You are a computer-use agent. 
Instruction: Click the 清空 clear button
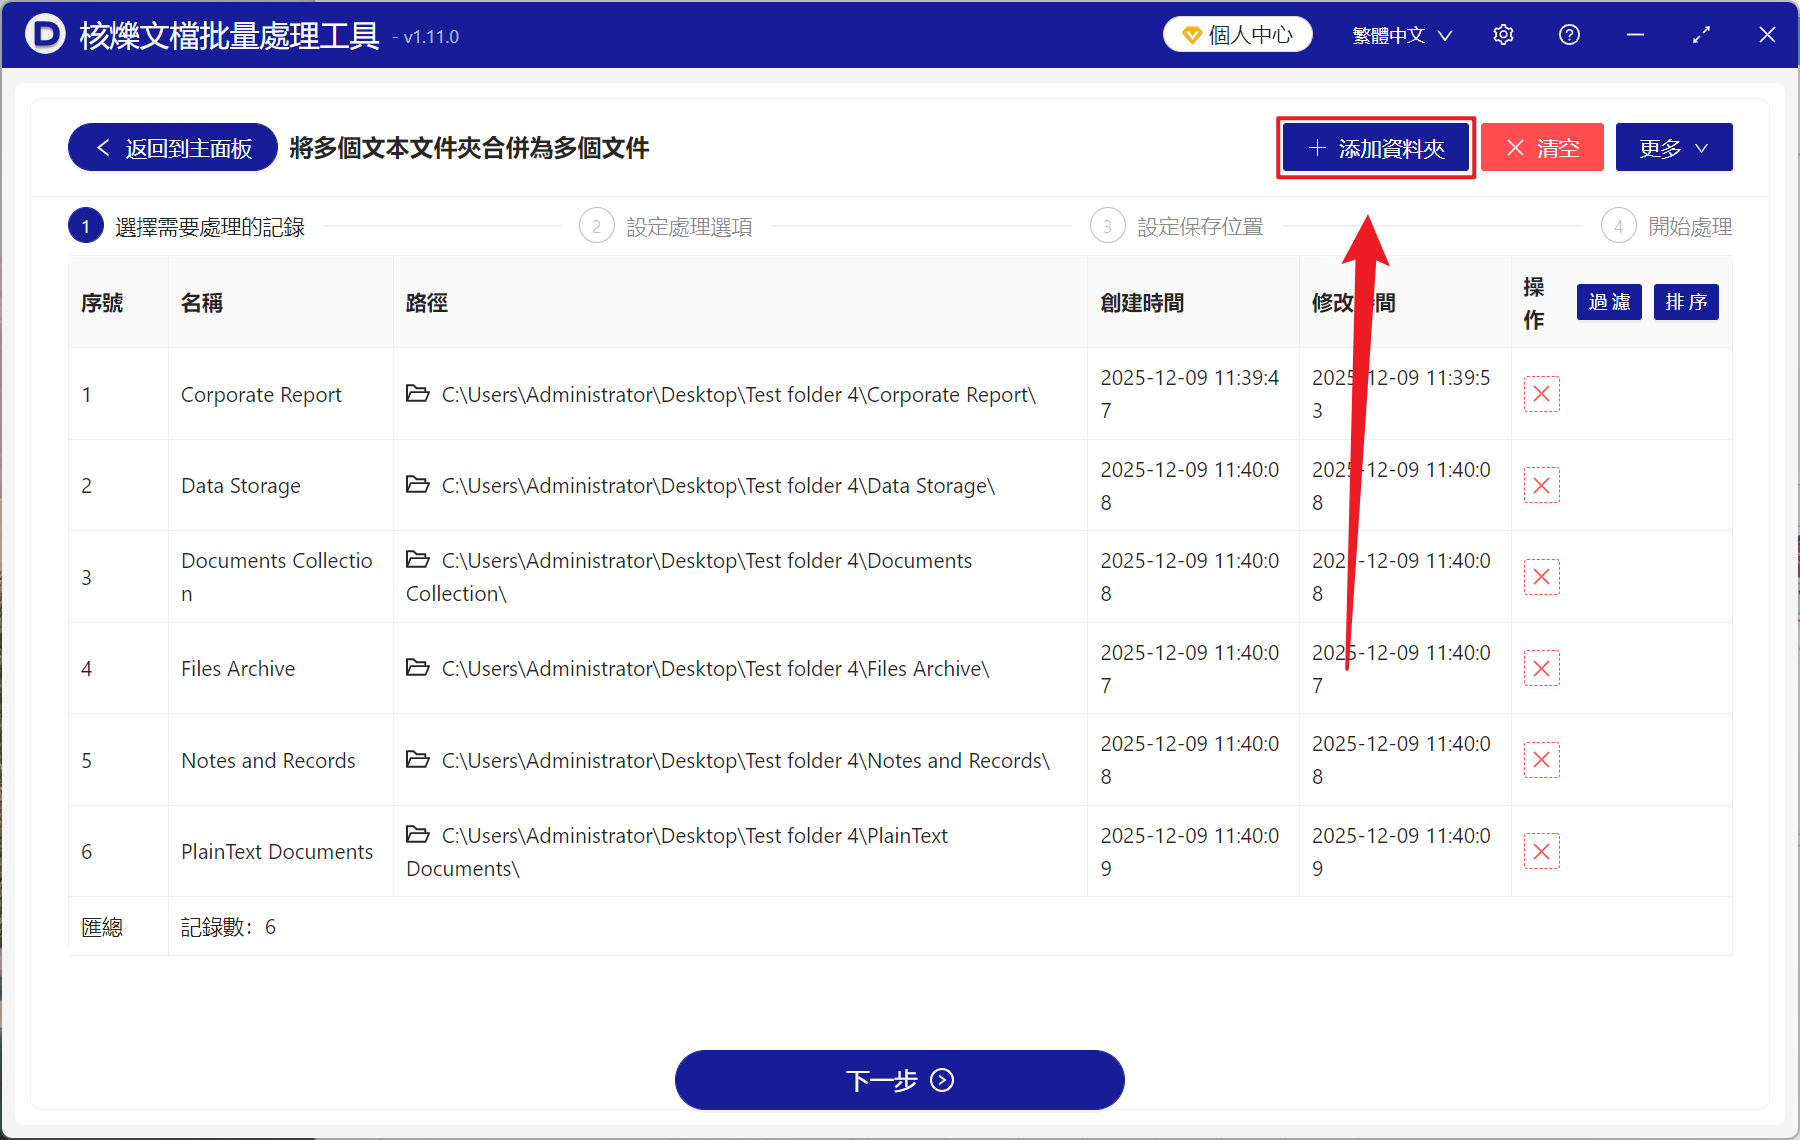point(1542,147)
